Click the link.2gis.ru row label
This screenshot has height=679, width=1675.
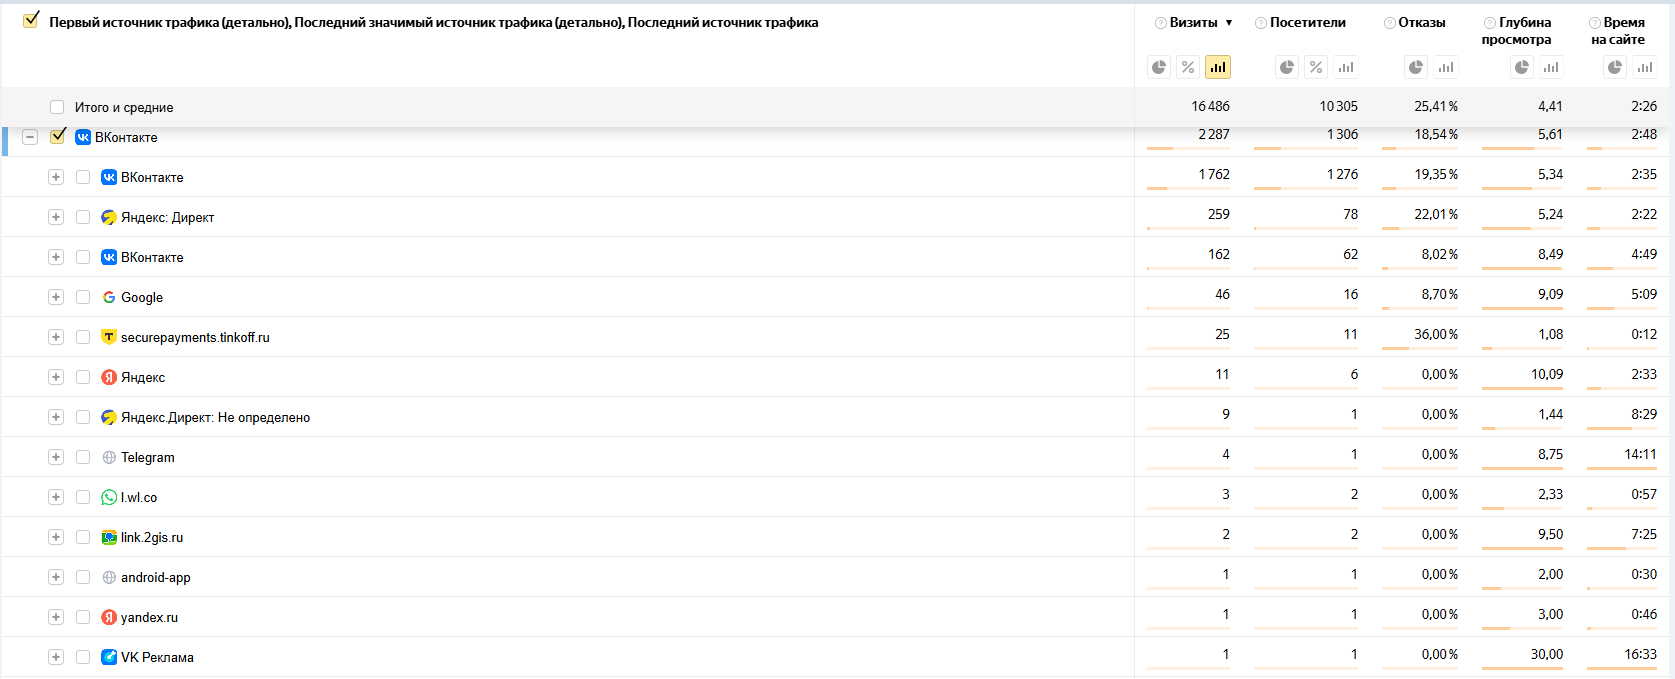(x=152, y=537)
